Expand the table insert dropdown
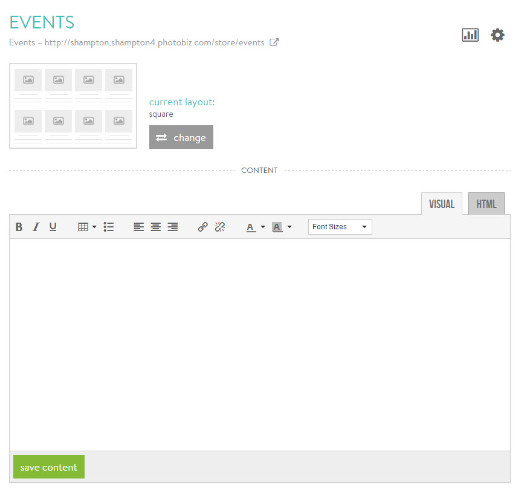The image size is (530, 490). point(94,227)
